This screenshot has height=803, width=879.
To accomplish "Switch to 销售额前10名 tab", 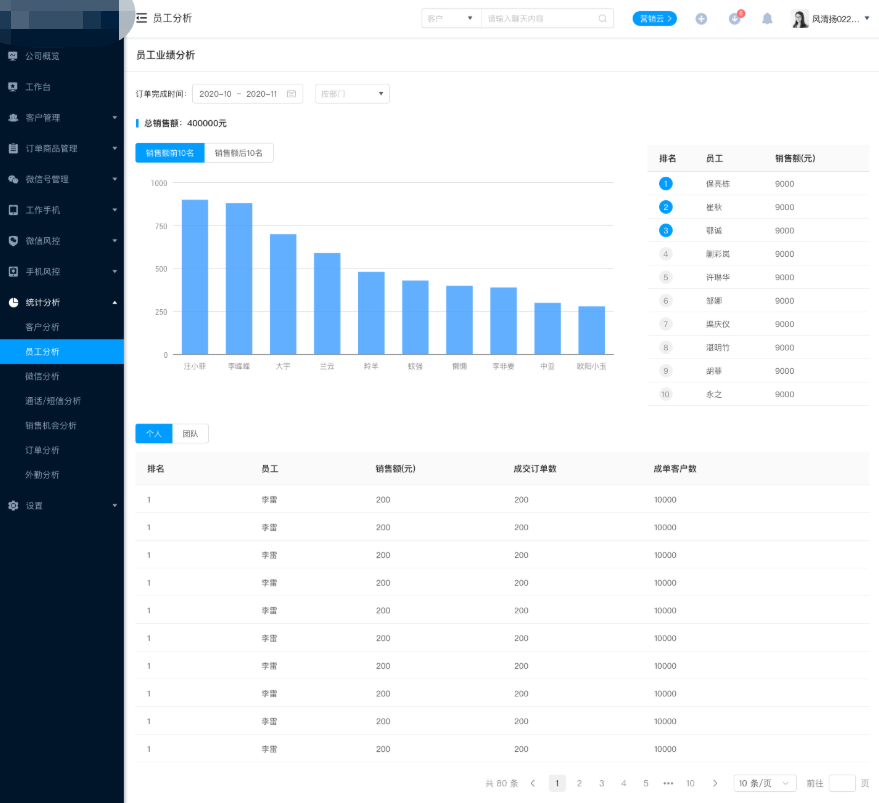I will point(170,153).
